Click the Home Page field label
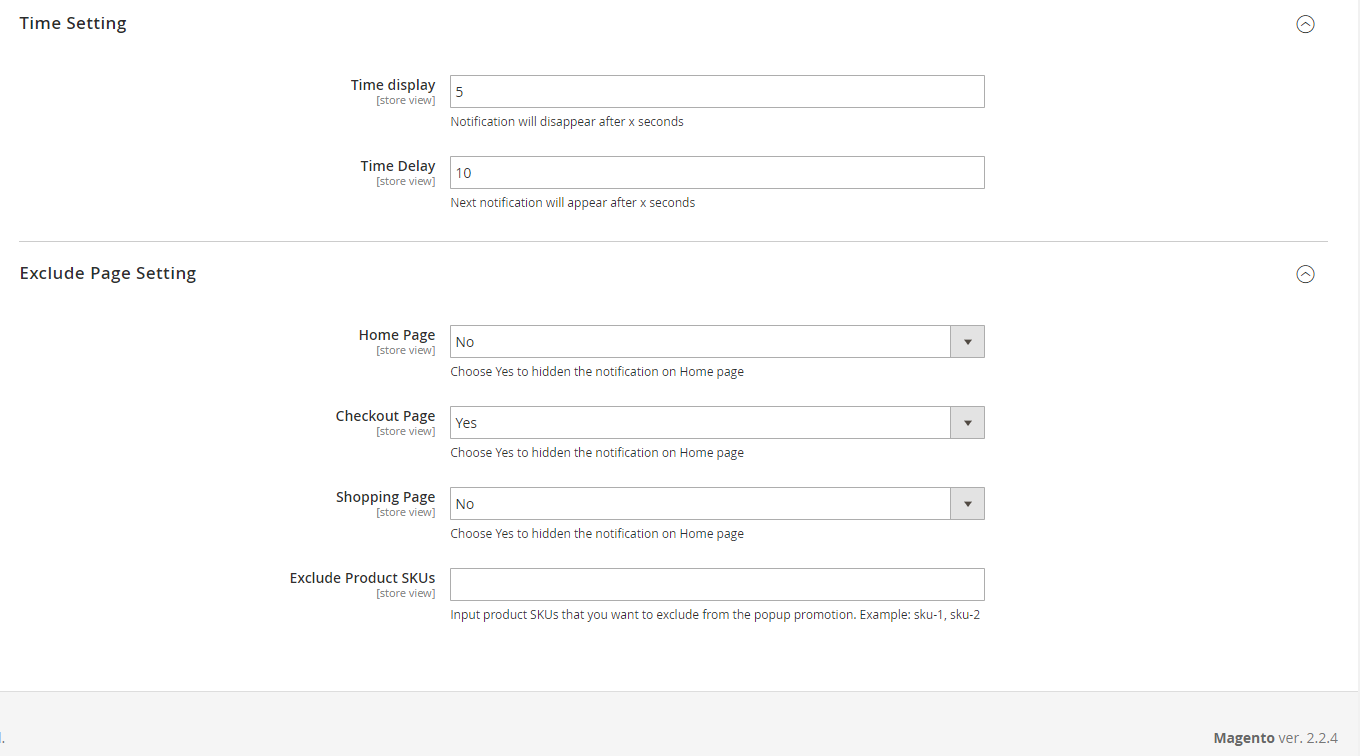Screen dimensions: 1360x756 pyautogui.click(x=397, y=335)
